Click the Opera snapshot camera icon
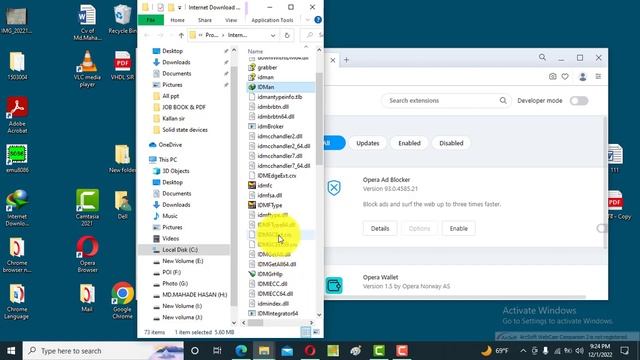The image size is (640, 360). 552,76
